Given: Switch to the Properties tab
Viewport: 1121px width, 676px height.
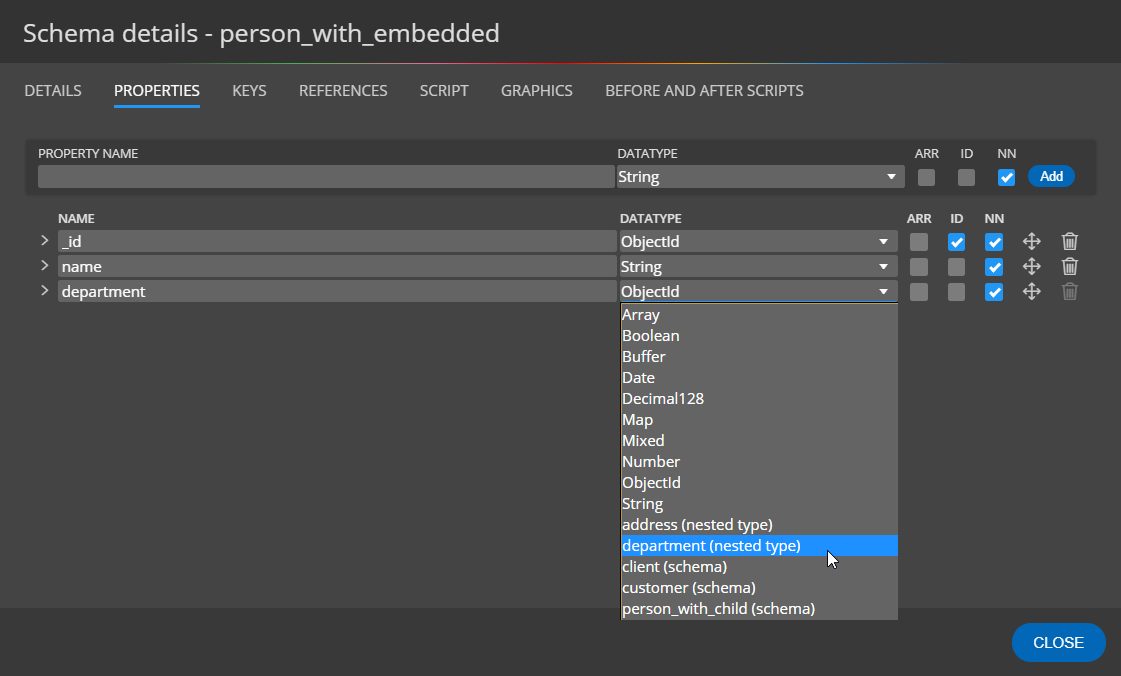Looking at the screenshot, I should 157,91.
